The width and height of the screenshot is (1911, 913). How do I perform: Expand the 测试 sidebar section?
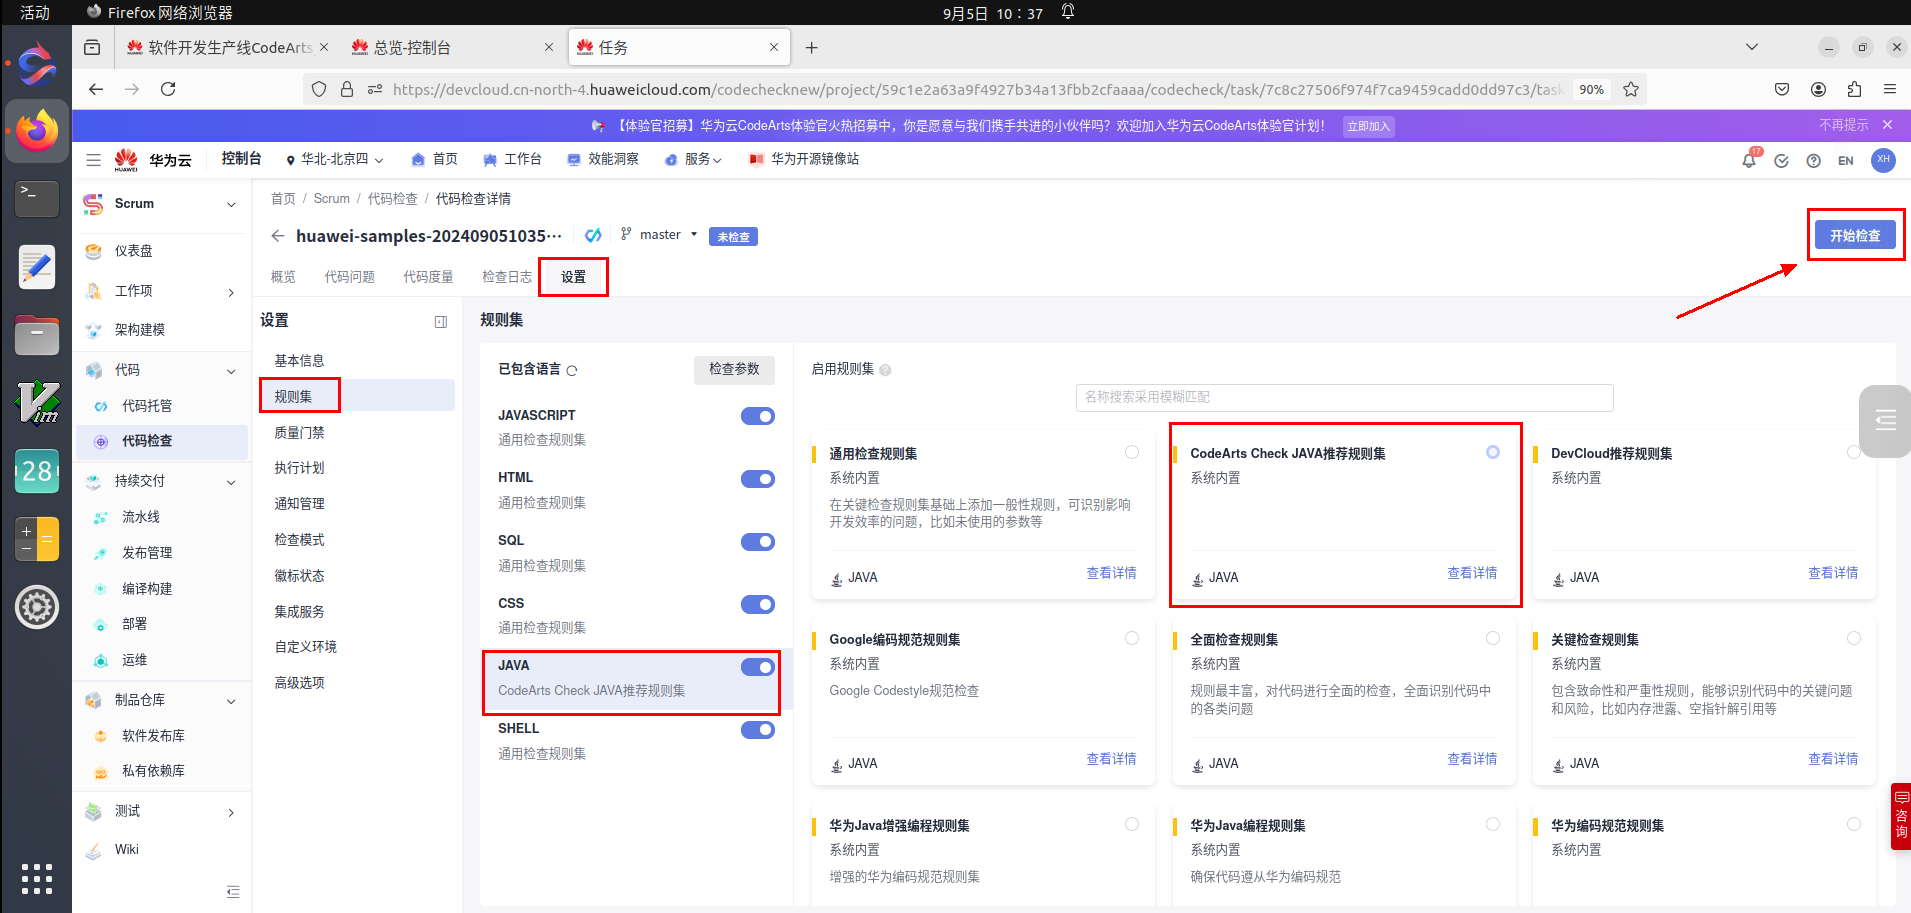231,813
